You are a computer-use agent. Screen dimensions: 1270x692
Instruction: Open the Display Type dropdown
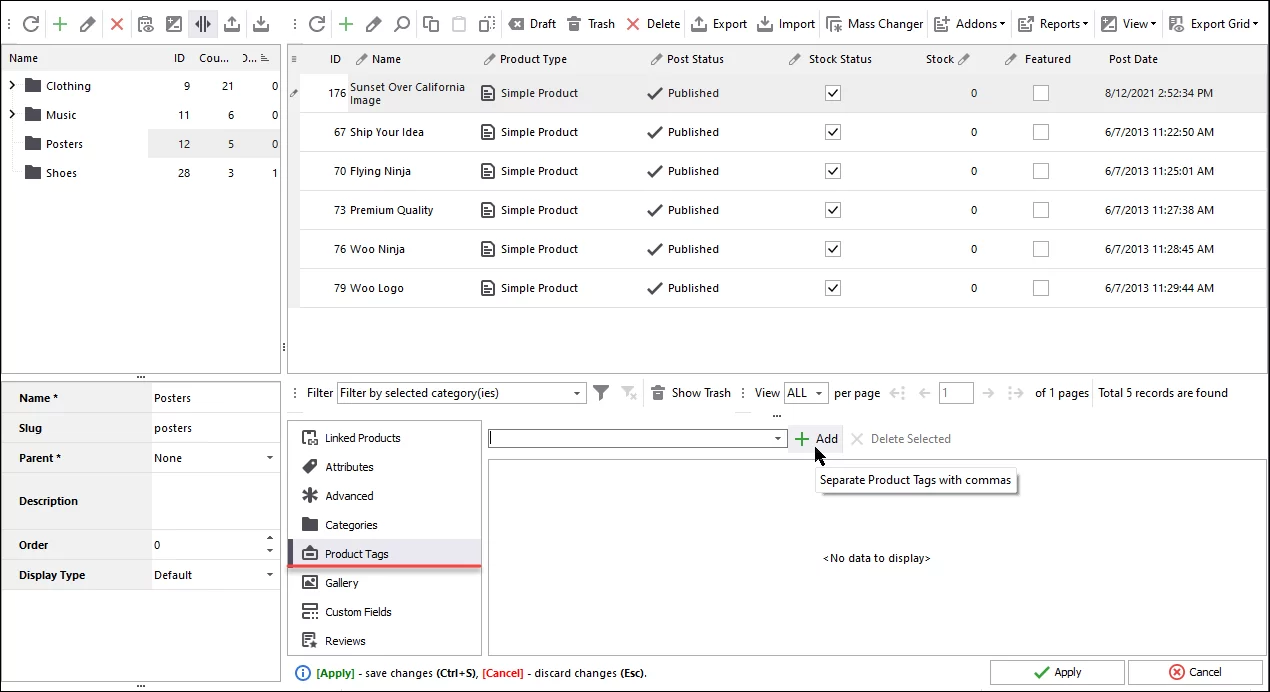coord(270,575)
